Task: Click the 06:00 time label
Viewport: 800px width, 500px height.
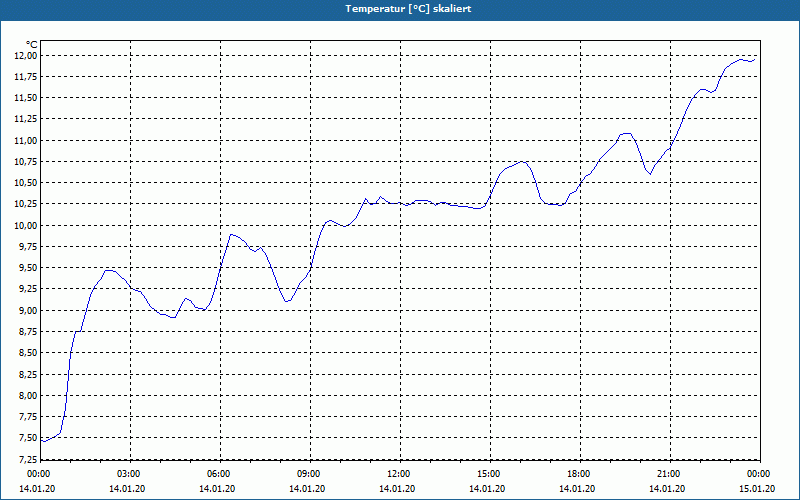Action: (x=217, y=474)
